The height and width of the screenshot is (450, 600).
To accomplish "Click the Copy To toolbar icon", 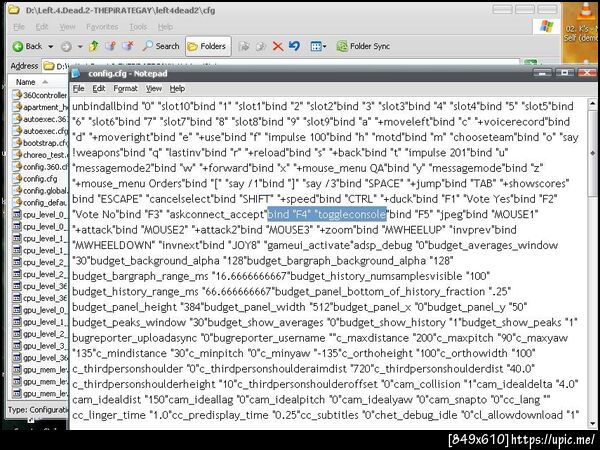I will pyautogui.click(x=261, y=47).
